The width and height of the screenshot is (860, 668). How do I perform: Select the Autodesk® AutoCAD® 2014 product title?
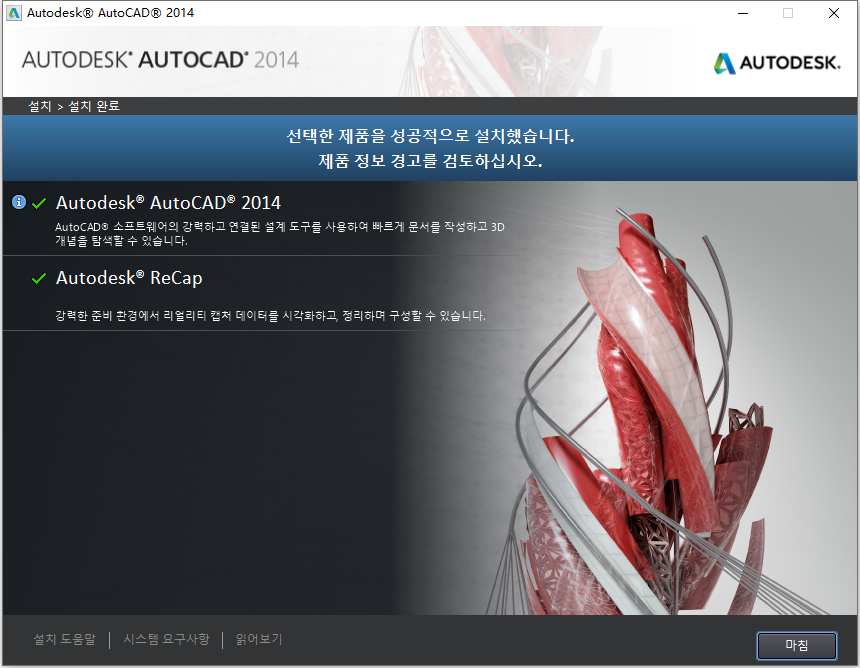click(x=168, y=203)
